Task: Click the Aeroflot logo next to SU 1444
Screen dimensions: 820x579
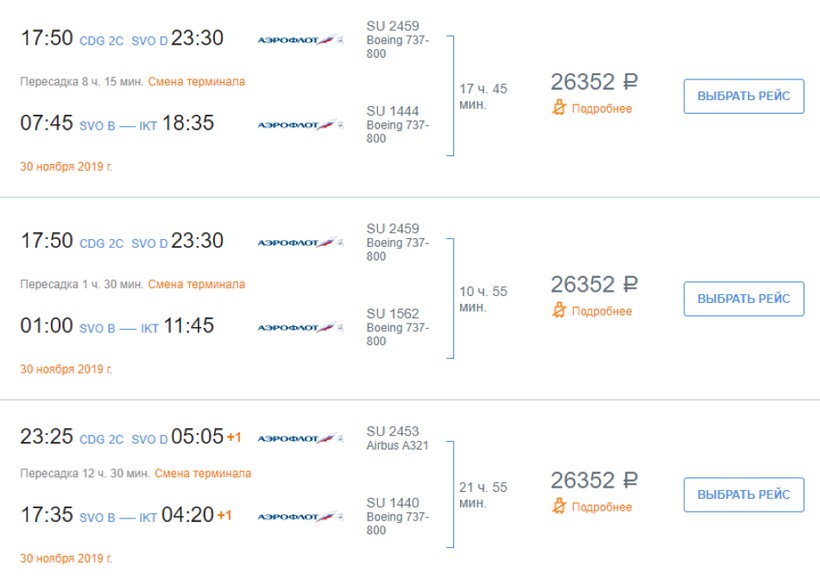Action: coord(300,125)
